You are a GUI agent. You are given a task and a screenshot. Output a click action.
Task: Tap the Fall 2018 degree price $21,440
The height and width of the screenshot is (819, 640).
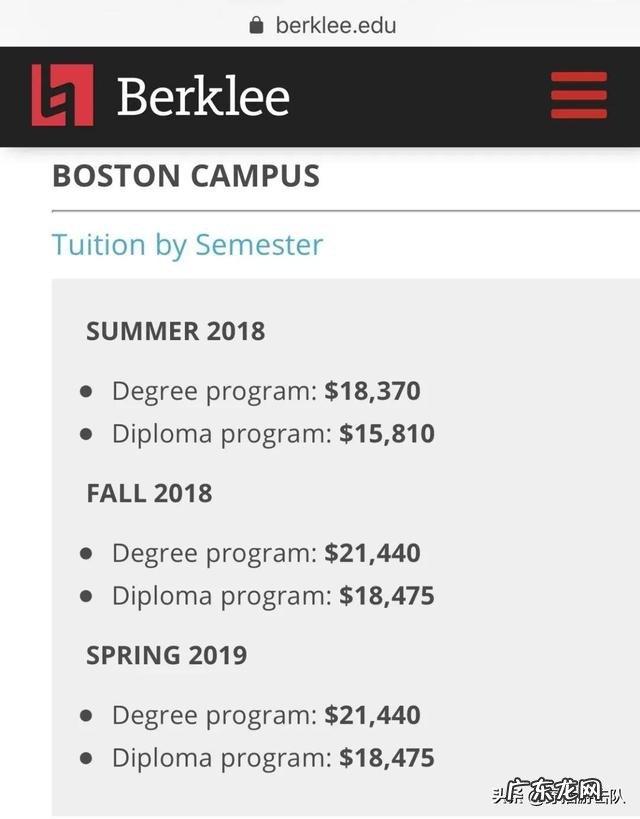point(372,553)
